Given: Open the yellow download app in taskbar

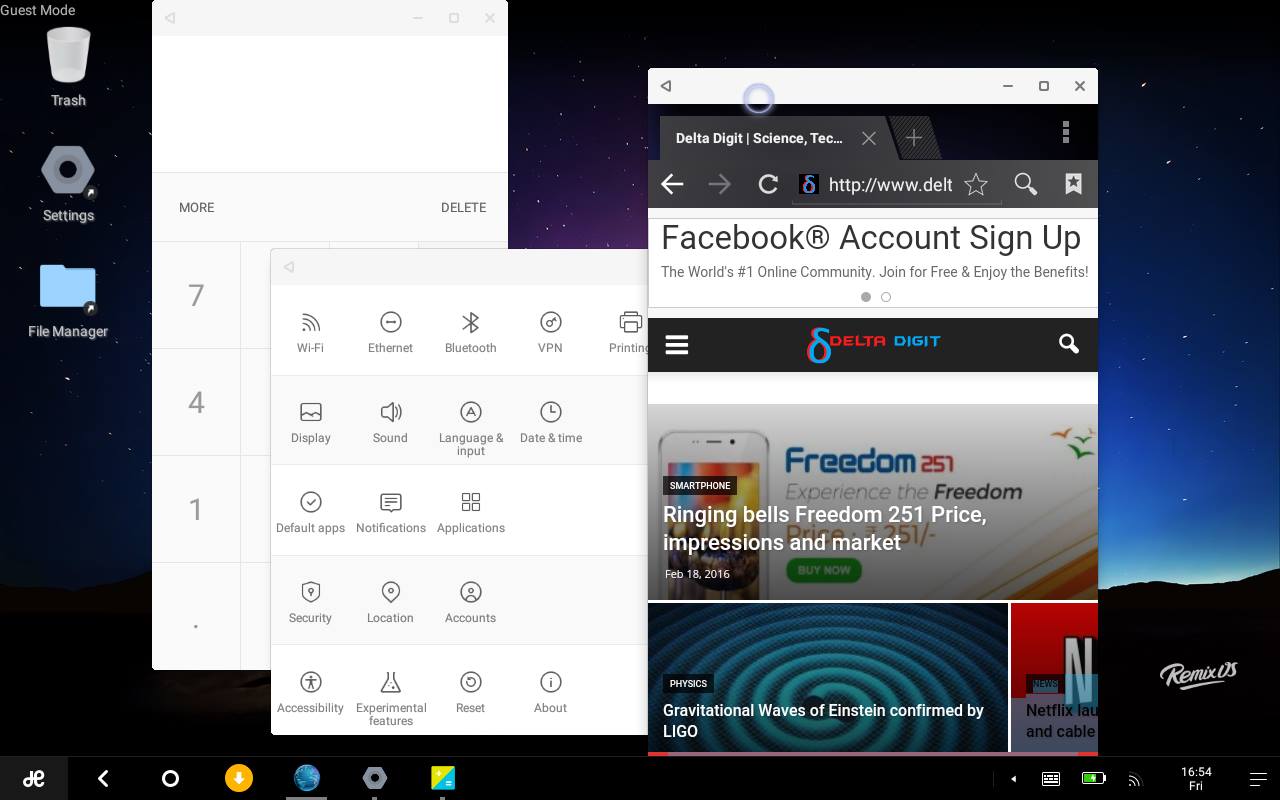Looking at the screenshot, I should point(238,778).
